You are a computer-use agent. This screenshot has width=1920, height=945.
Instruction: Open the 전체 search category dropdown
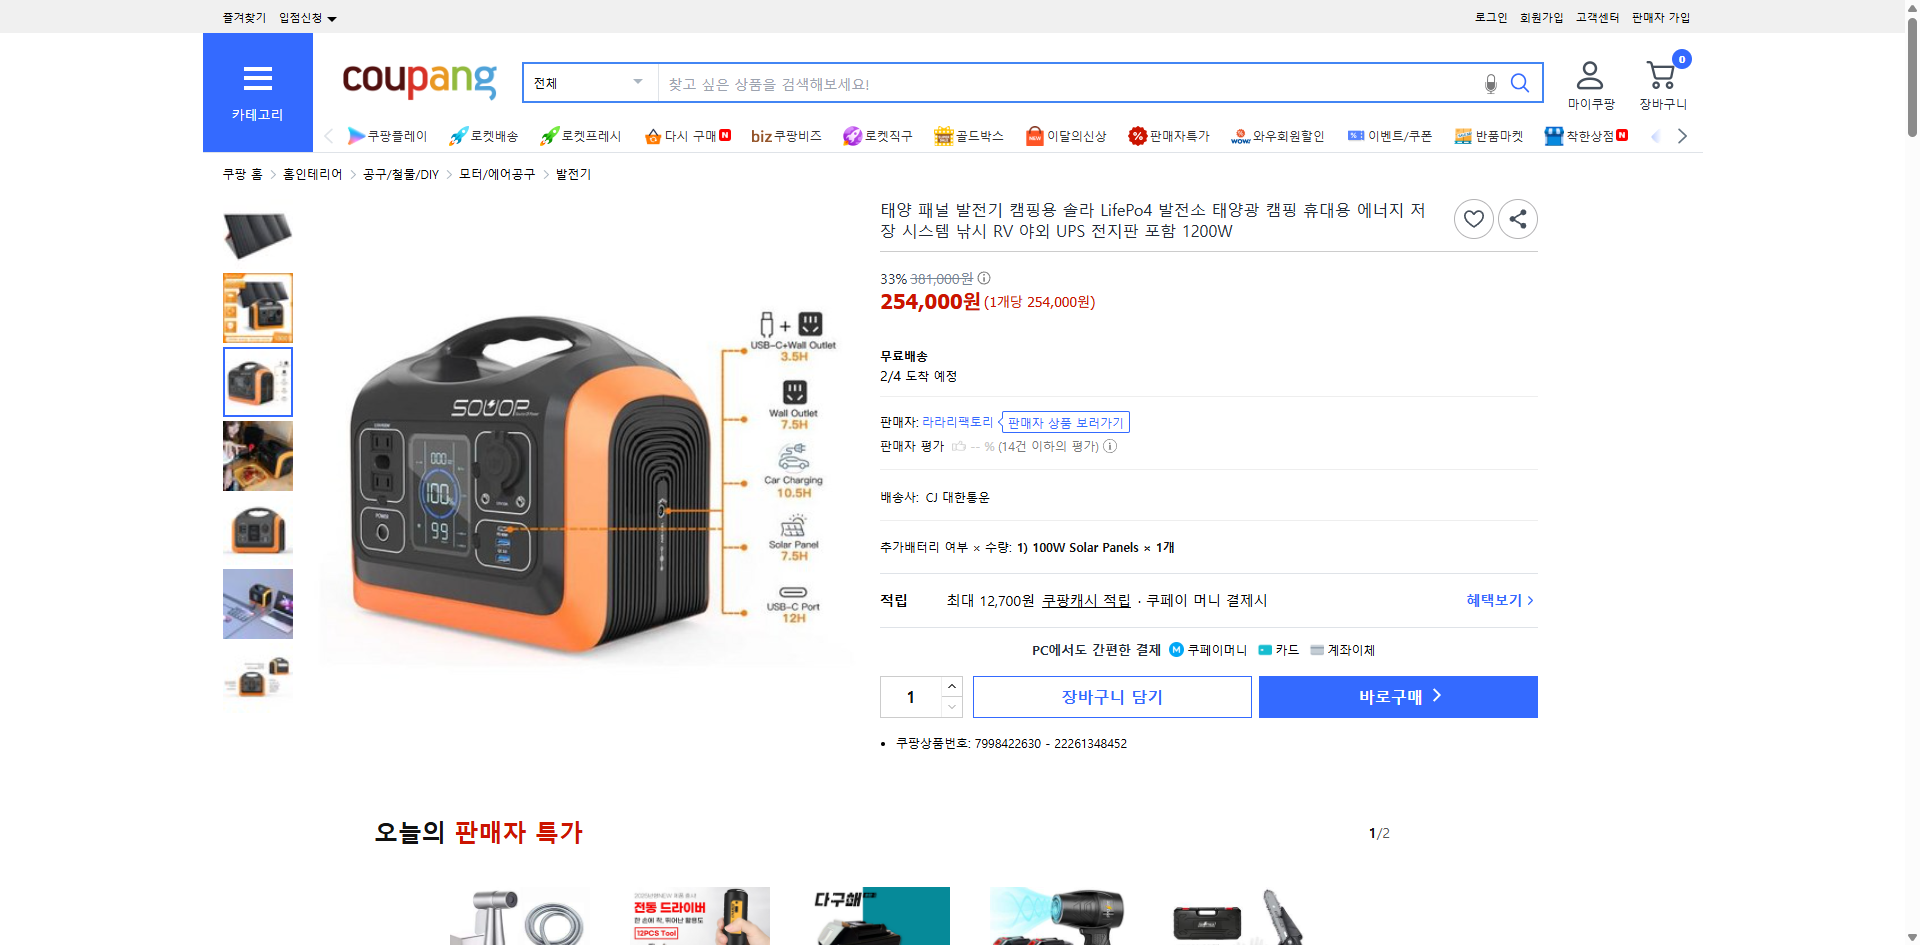coord(588,83)
